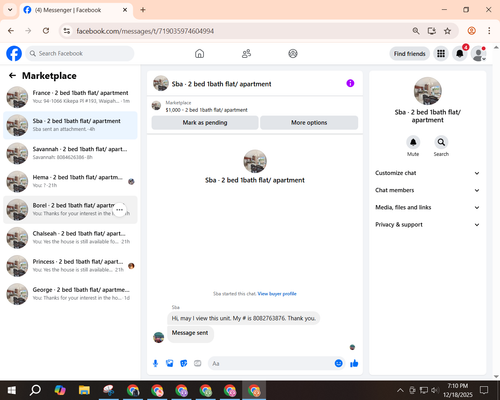Open Windows notification center icon

(484, 390)
